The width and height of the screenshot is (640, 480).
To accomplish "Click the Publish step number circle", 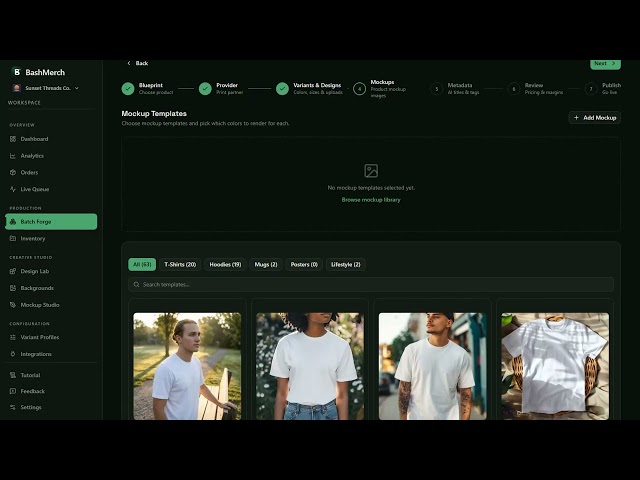I will coord(591,89).
